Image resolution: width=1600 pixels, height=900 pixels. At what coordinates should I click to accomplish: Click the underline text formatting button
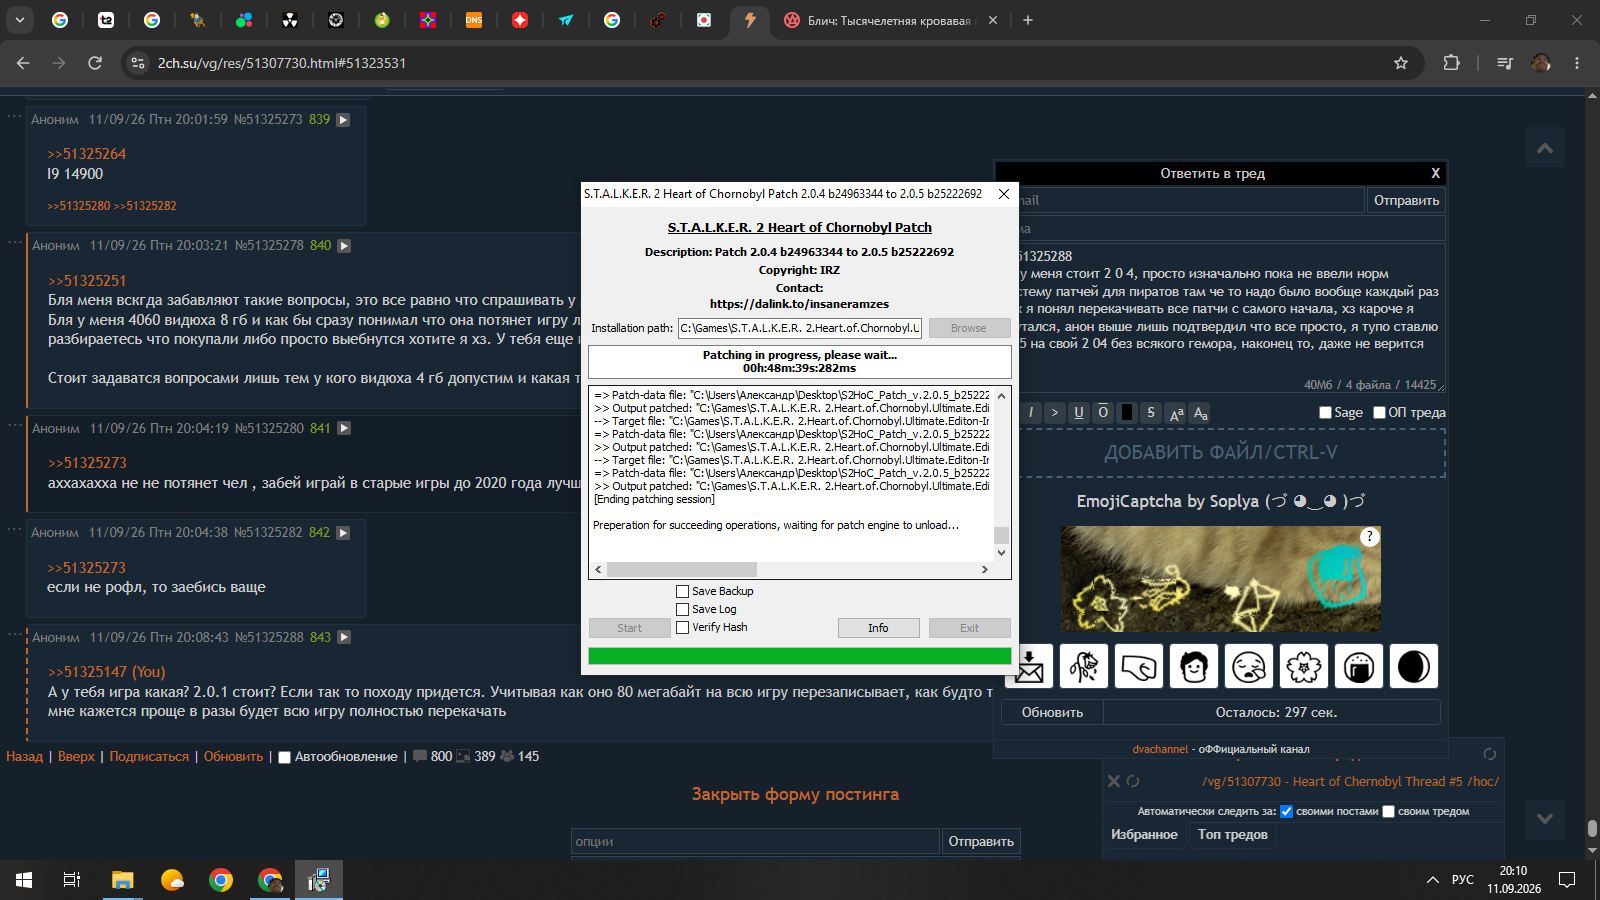click(1079, 412)
